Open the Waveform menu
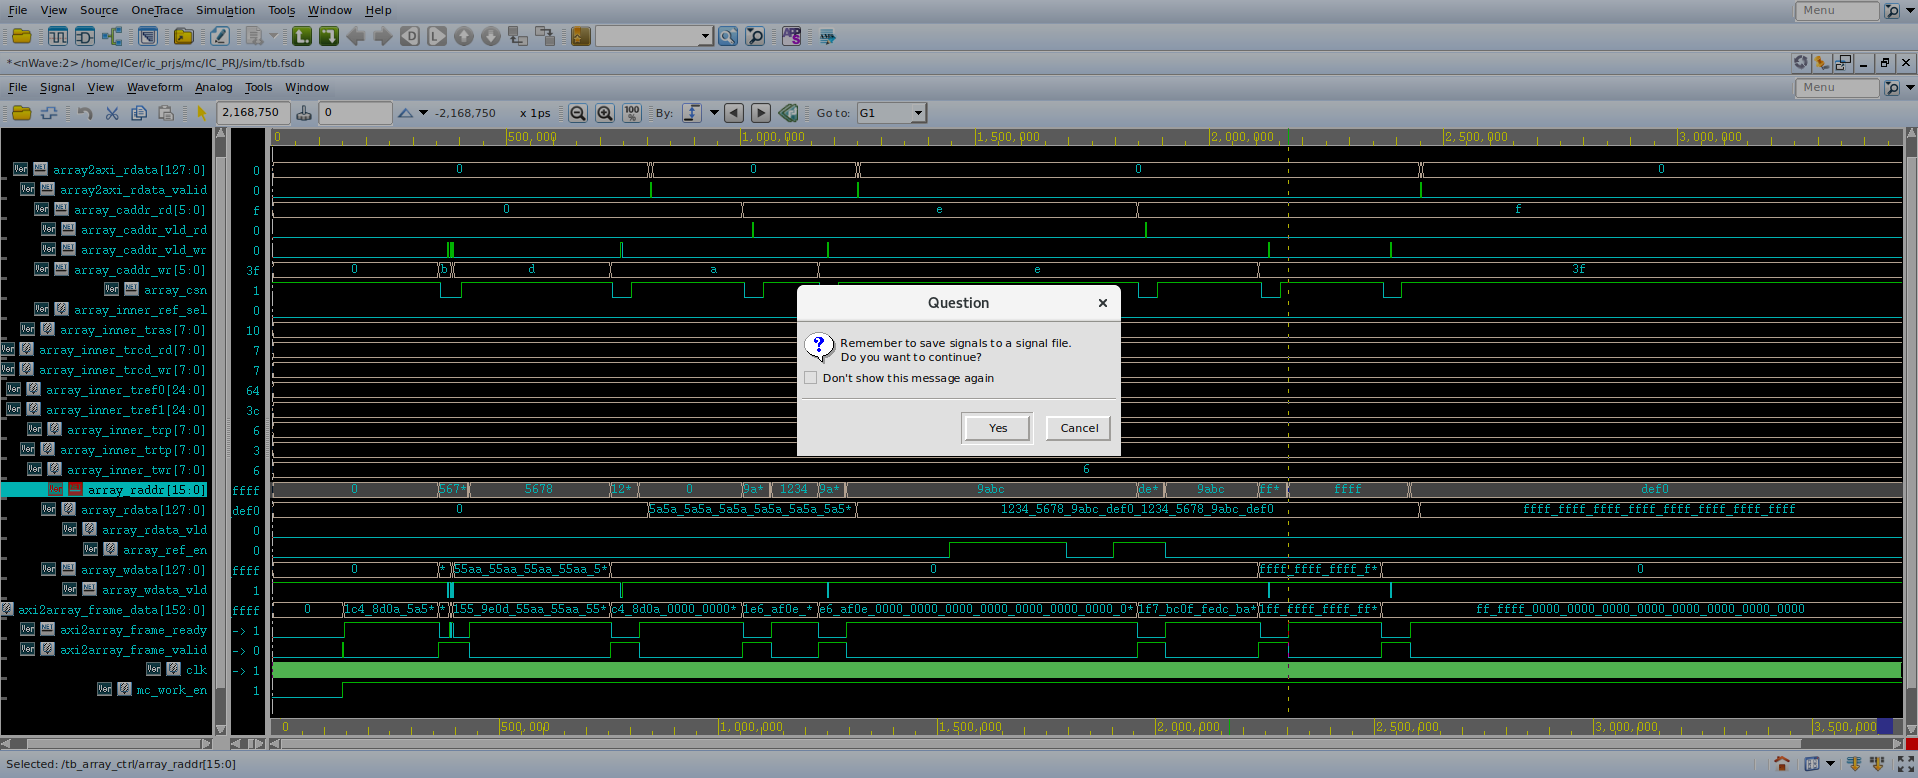Image resolution: width=1918 pixels, height=778 pixels. 154,87
